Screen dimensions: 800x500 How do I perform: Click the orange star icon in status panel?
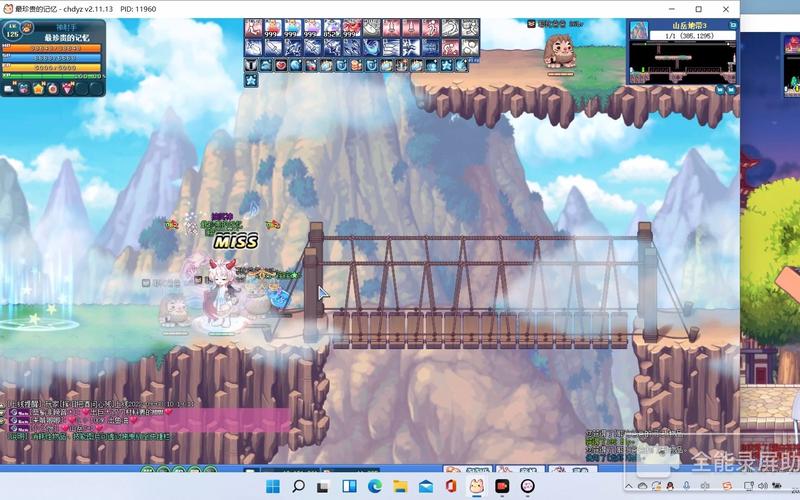pyautogui.click(x=38, y=89)
